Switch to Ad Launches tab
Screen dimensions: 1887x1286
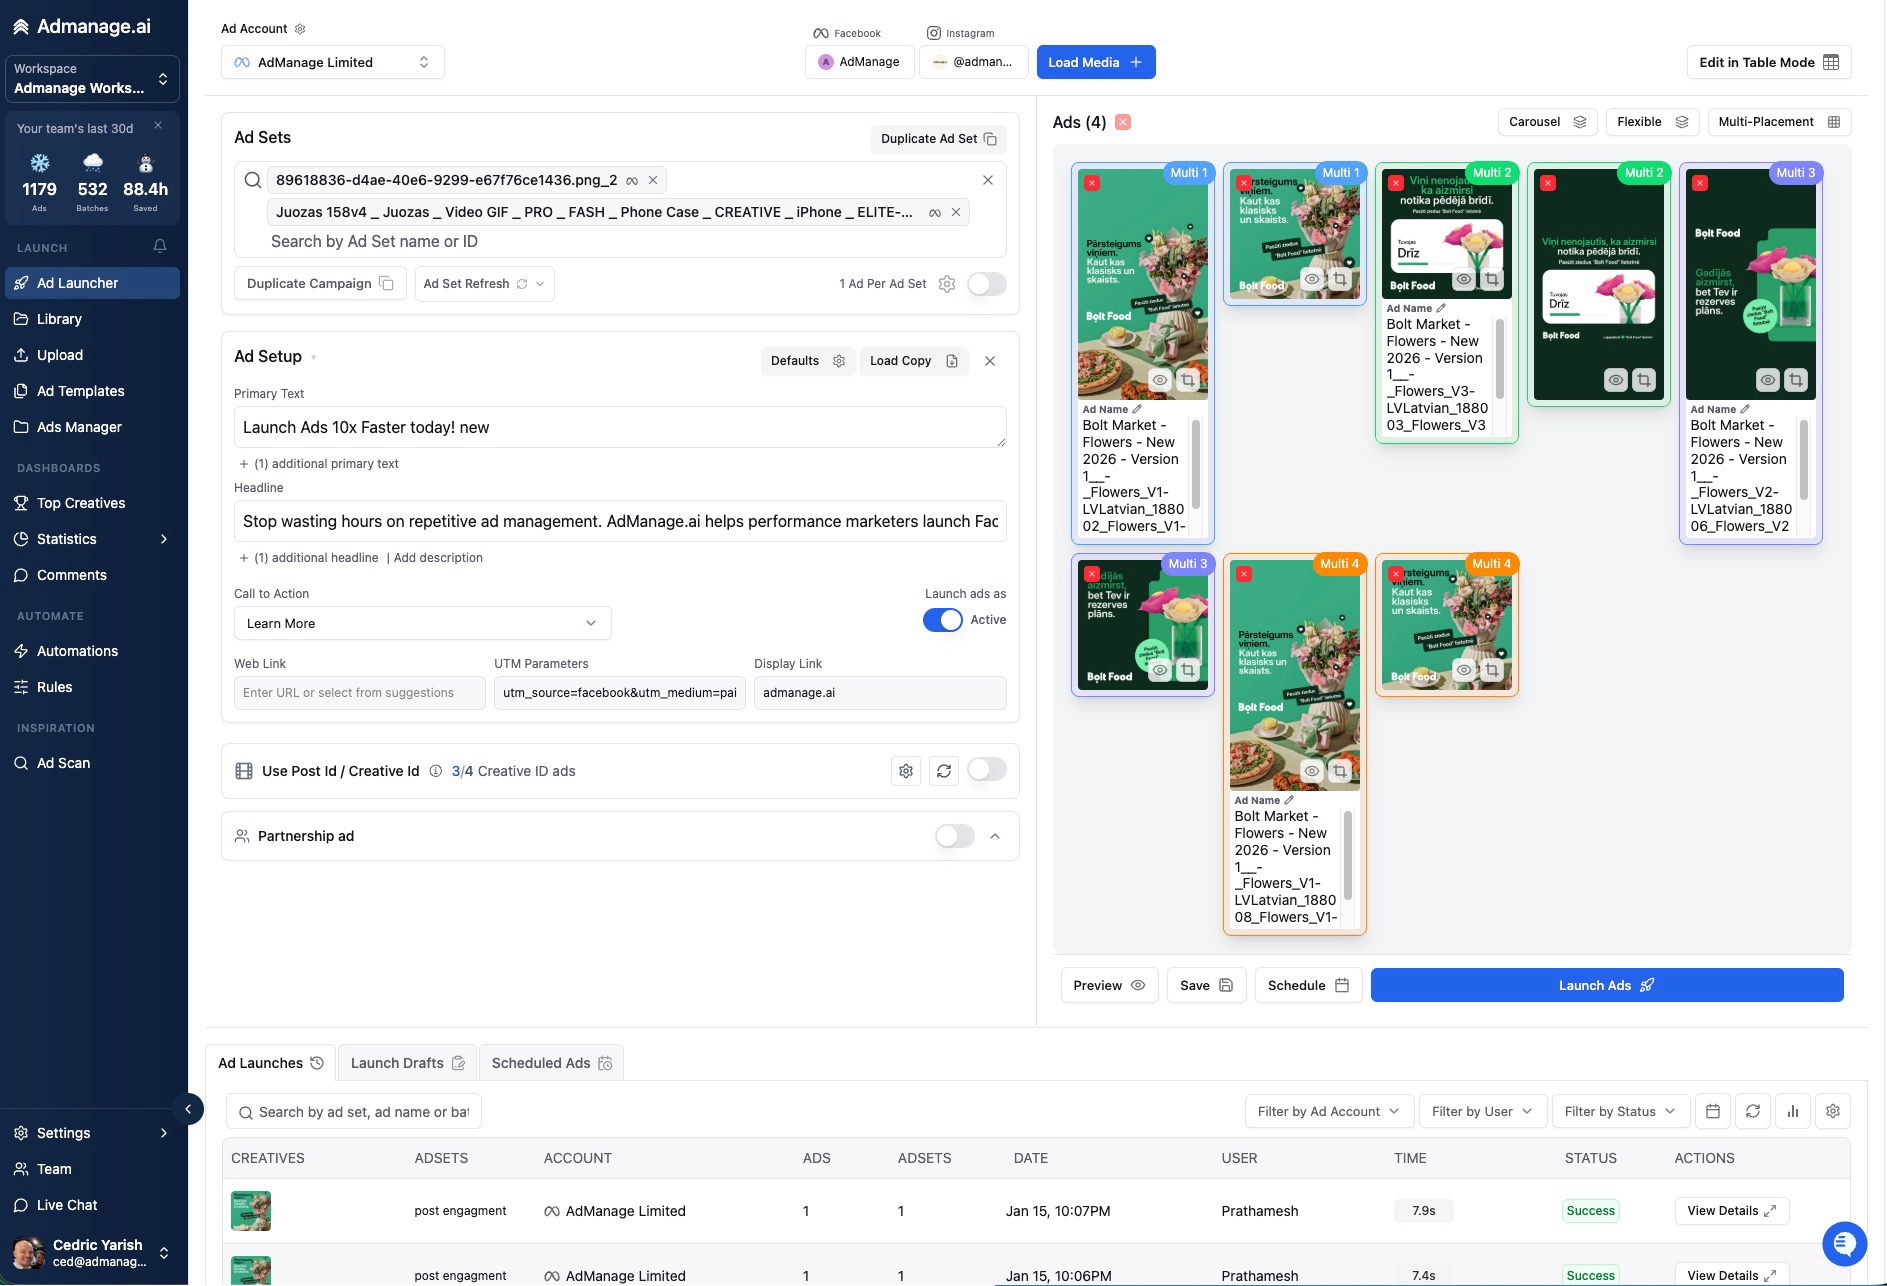point(270,1063)
